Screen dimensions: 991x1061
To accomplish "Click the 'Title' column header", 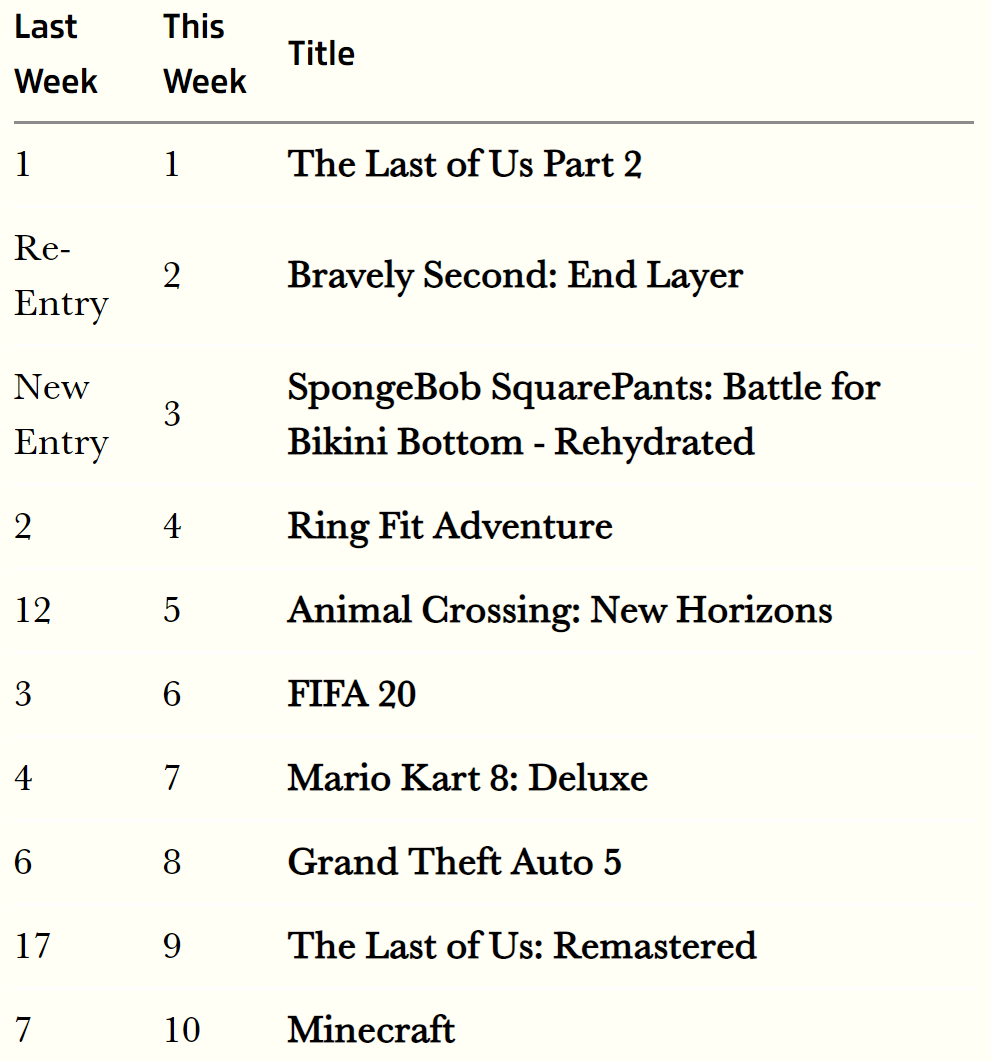I will click(321, 54).
